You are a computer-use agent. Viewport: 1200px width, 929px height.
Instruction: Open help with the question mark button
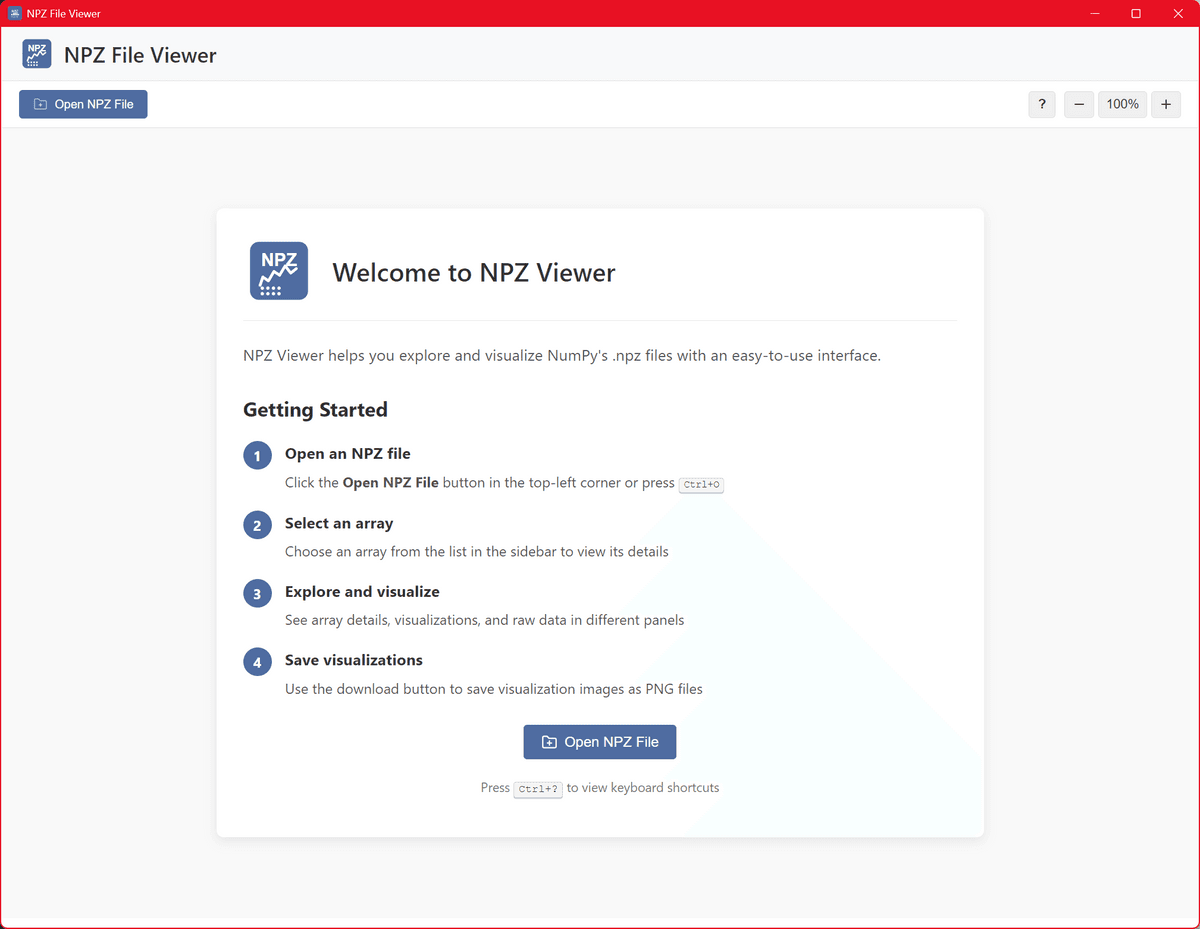point(1041,104)
